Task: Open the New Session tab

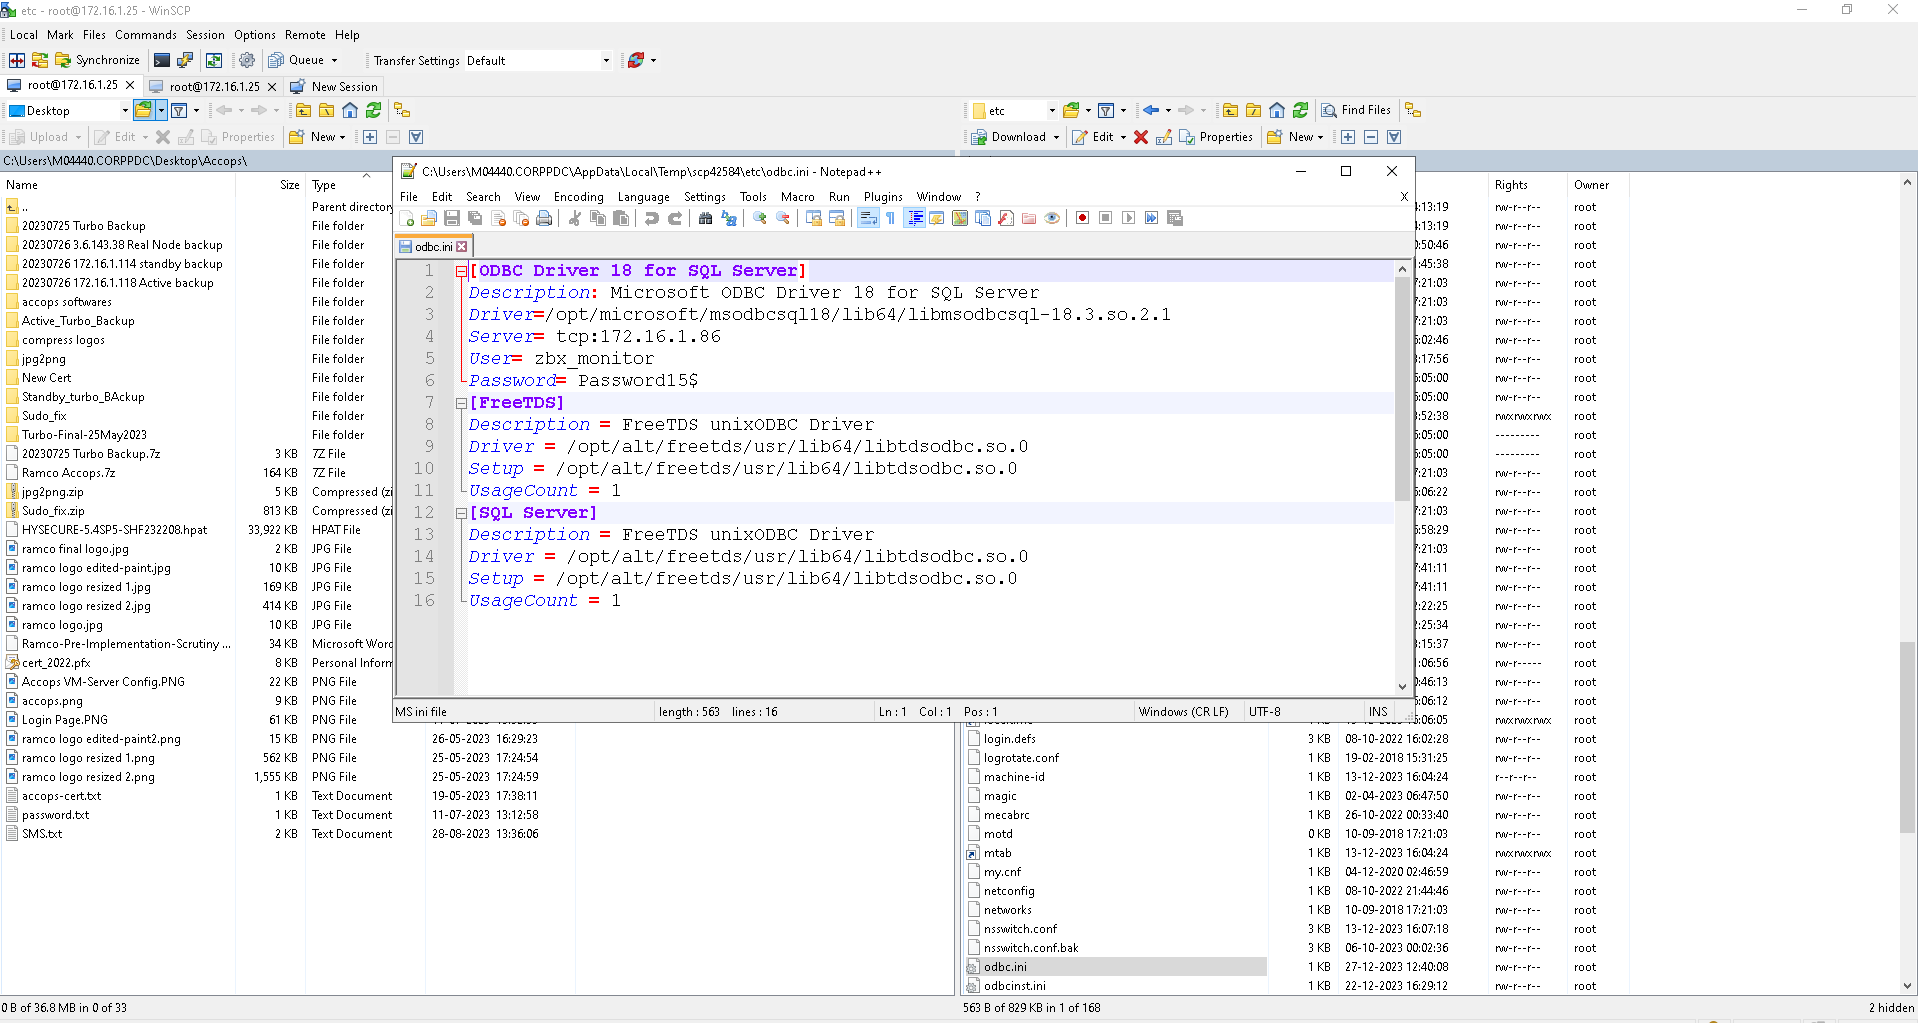Action: point(335,87)
